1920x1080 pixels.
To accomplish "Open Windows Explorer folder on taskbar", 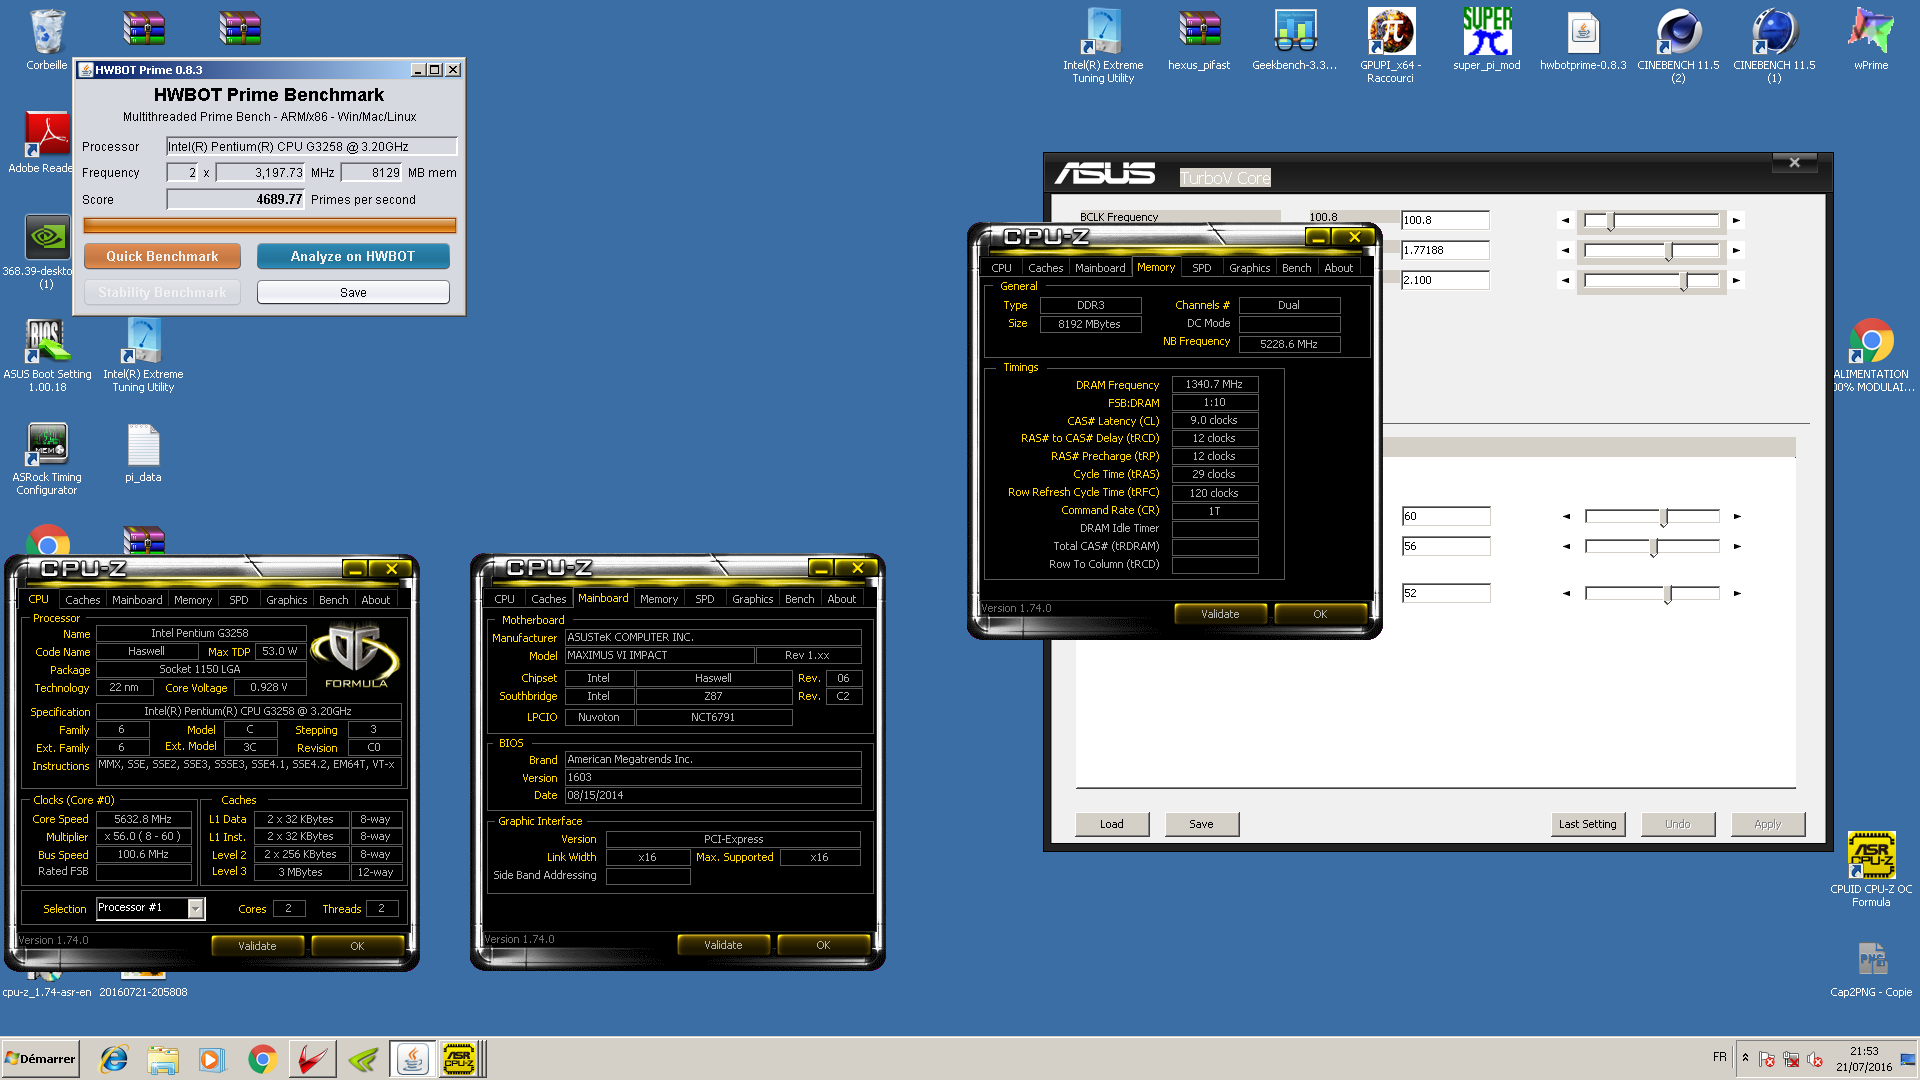I will [x=163, y=1059].
